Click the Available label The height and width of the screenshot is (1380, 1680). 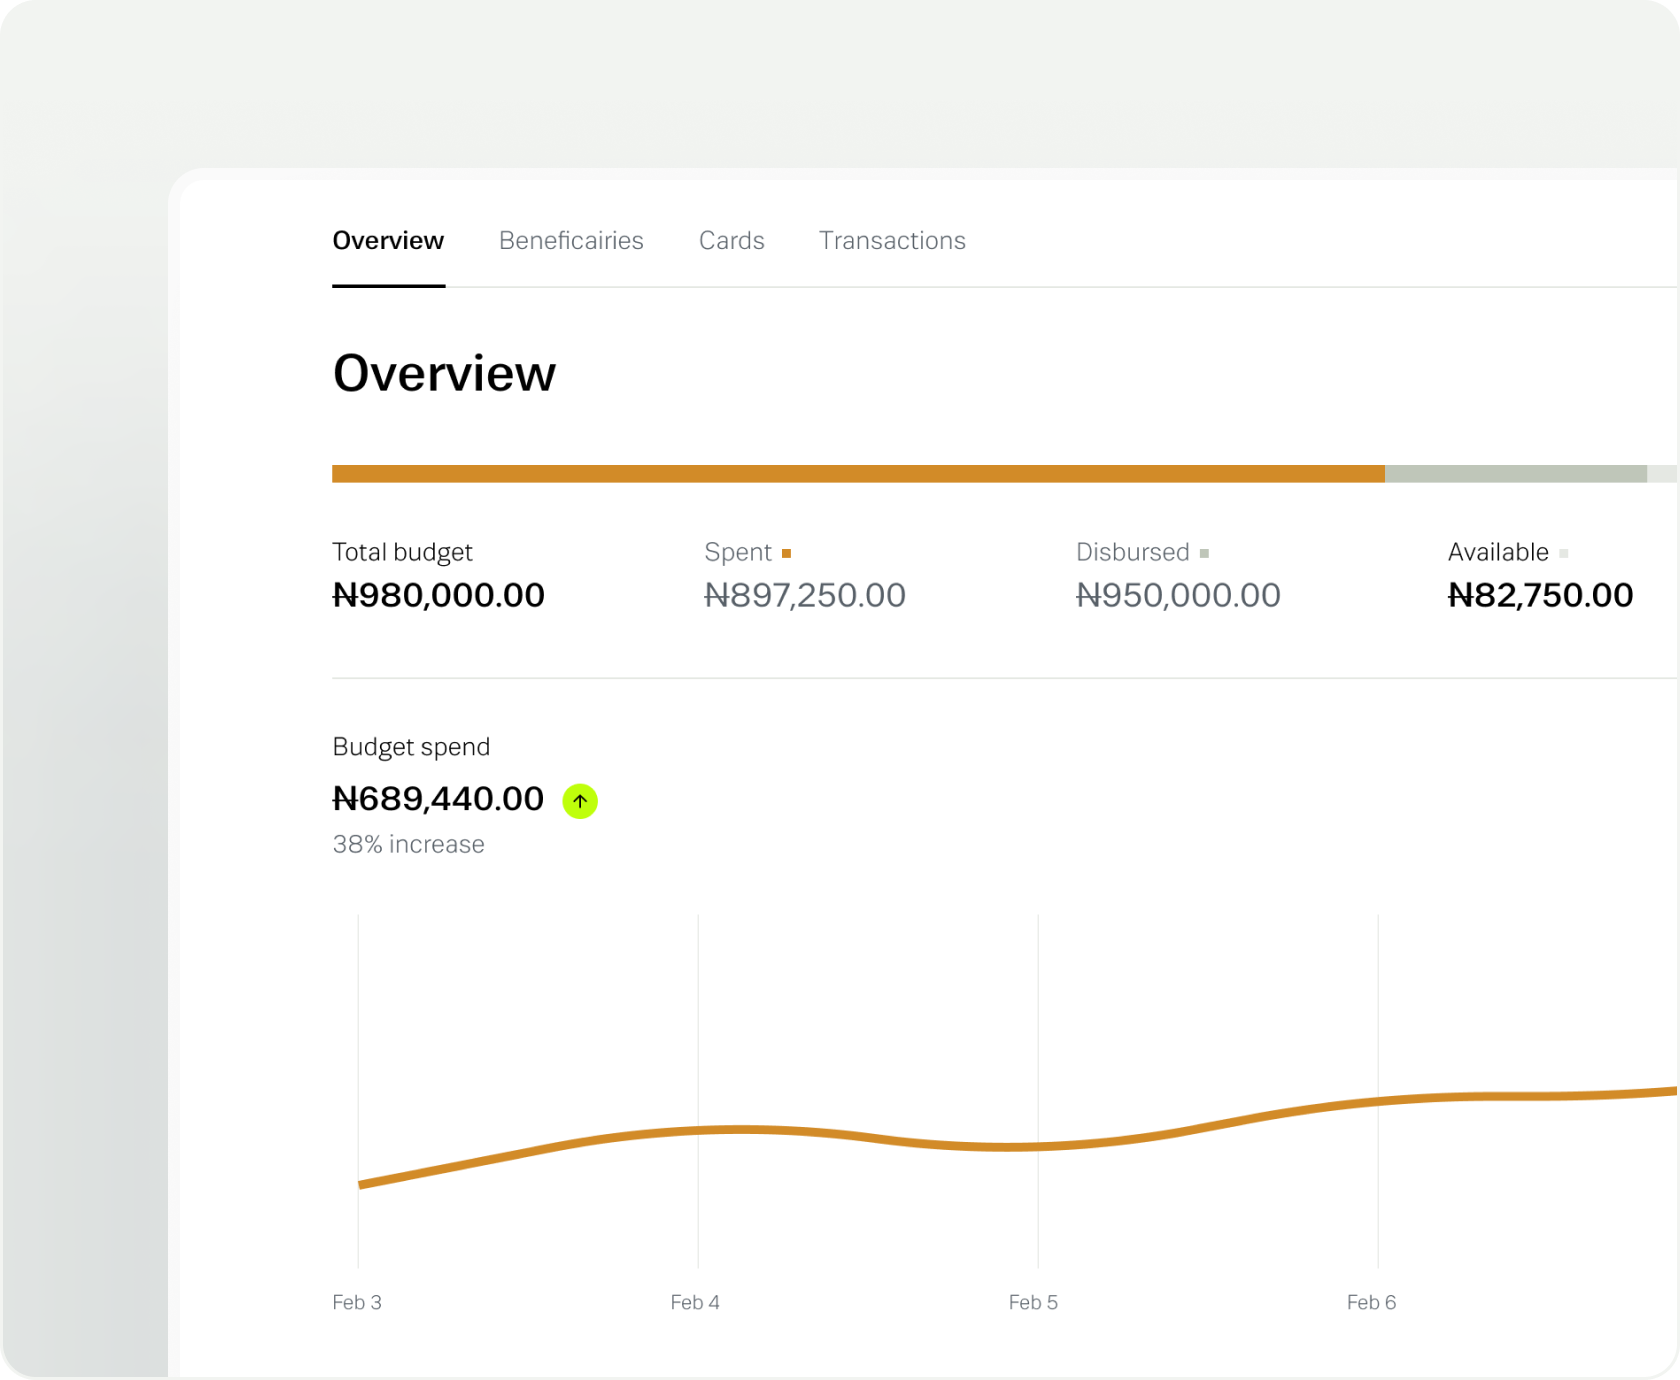click(x=1498, y=553)
